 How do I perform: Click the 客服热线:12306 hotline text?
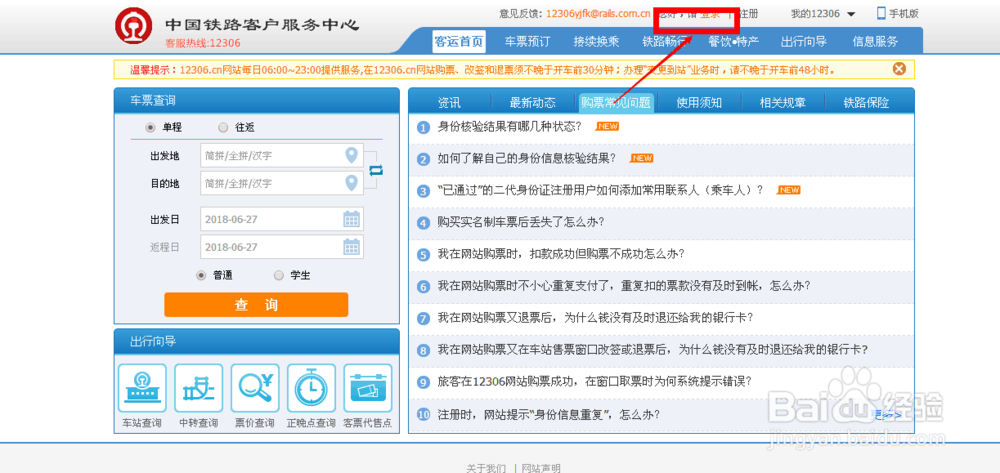tap(203, 43)
